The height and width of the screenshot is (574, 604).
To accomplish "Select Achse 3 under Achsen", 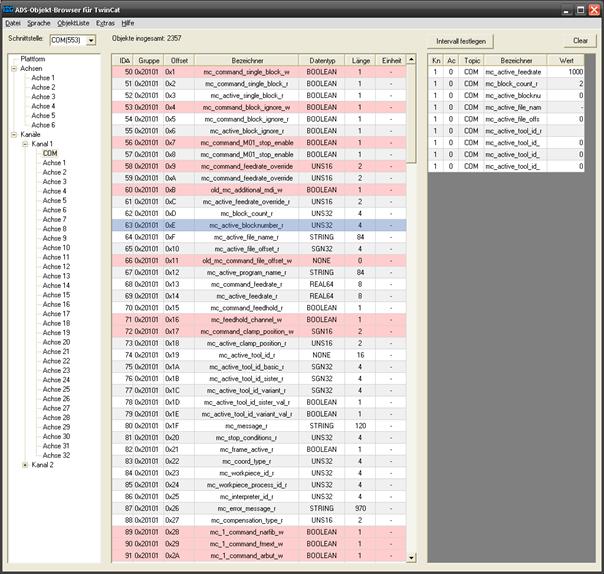I will [x=43, y=97].
